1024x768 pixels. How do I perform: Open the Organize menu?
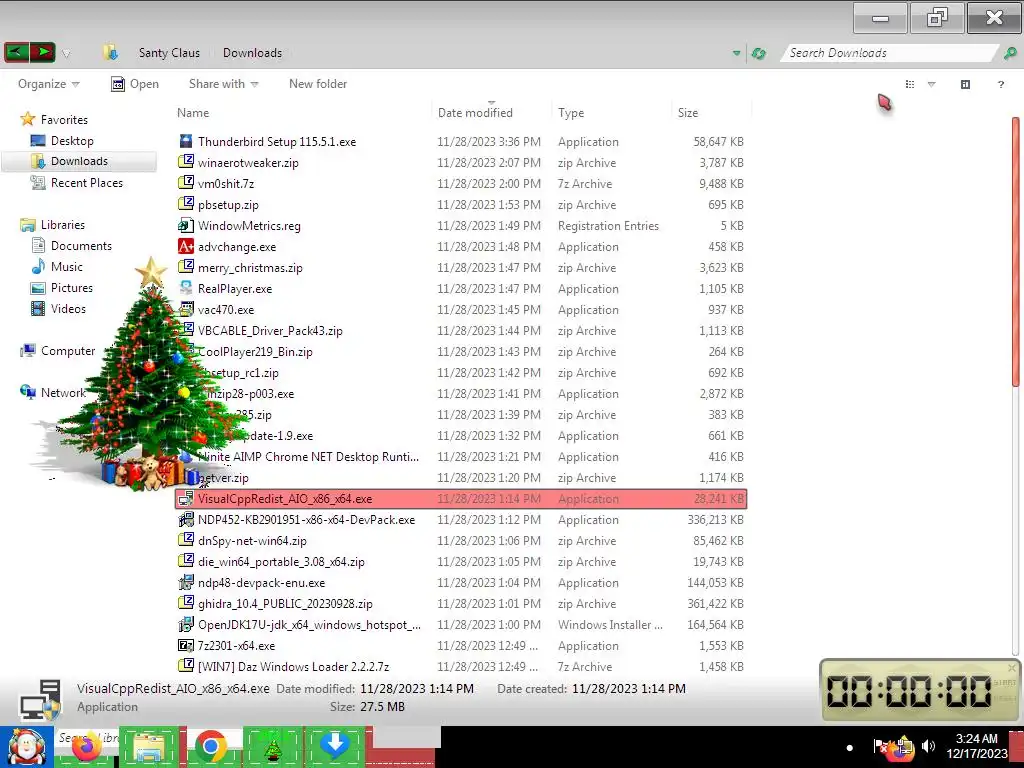pyautogui.click(x=48, y=84)
